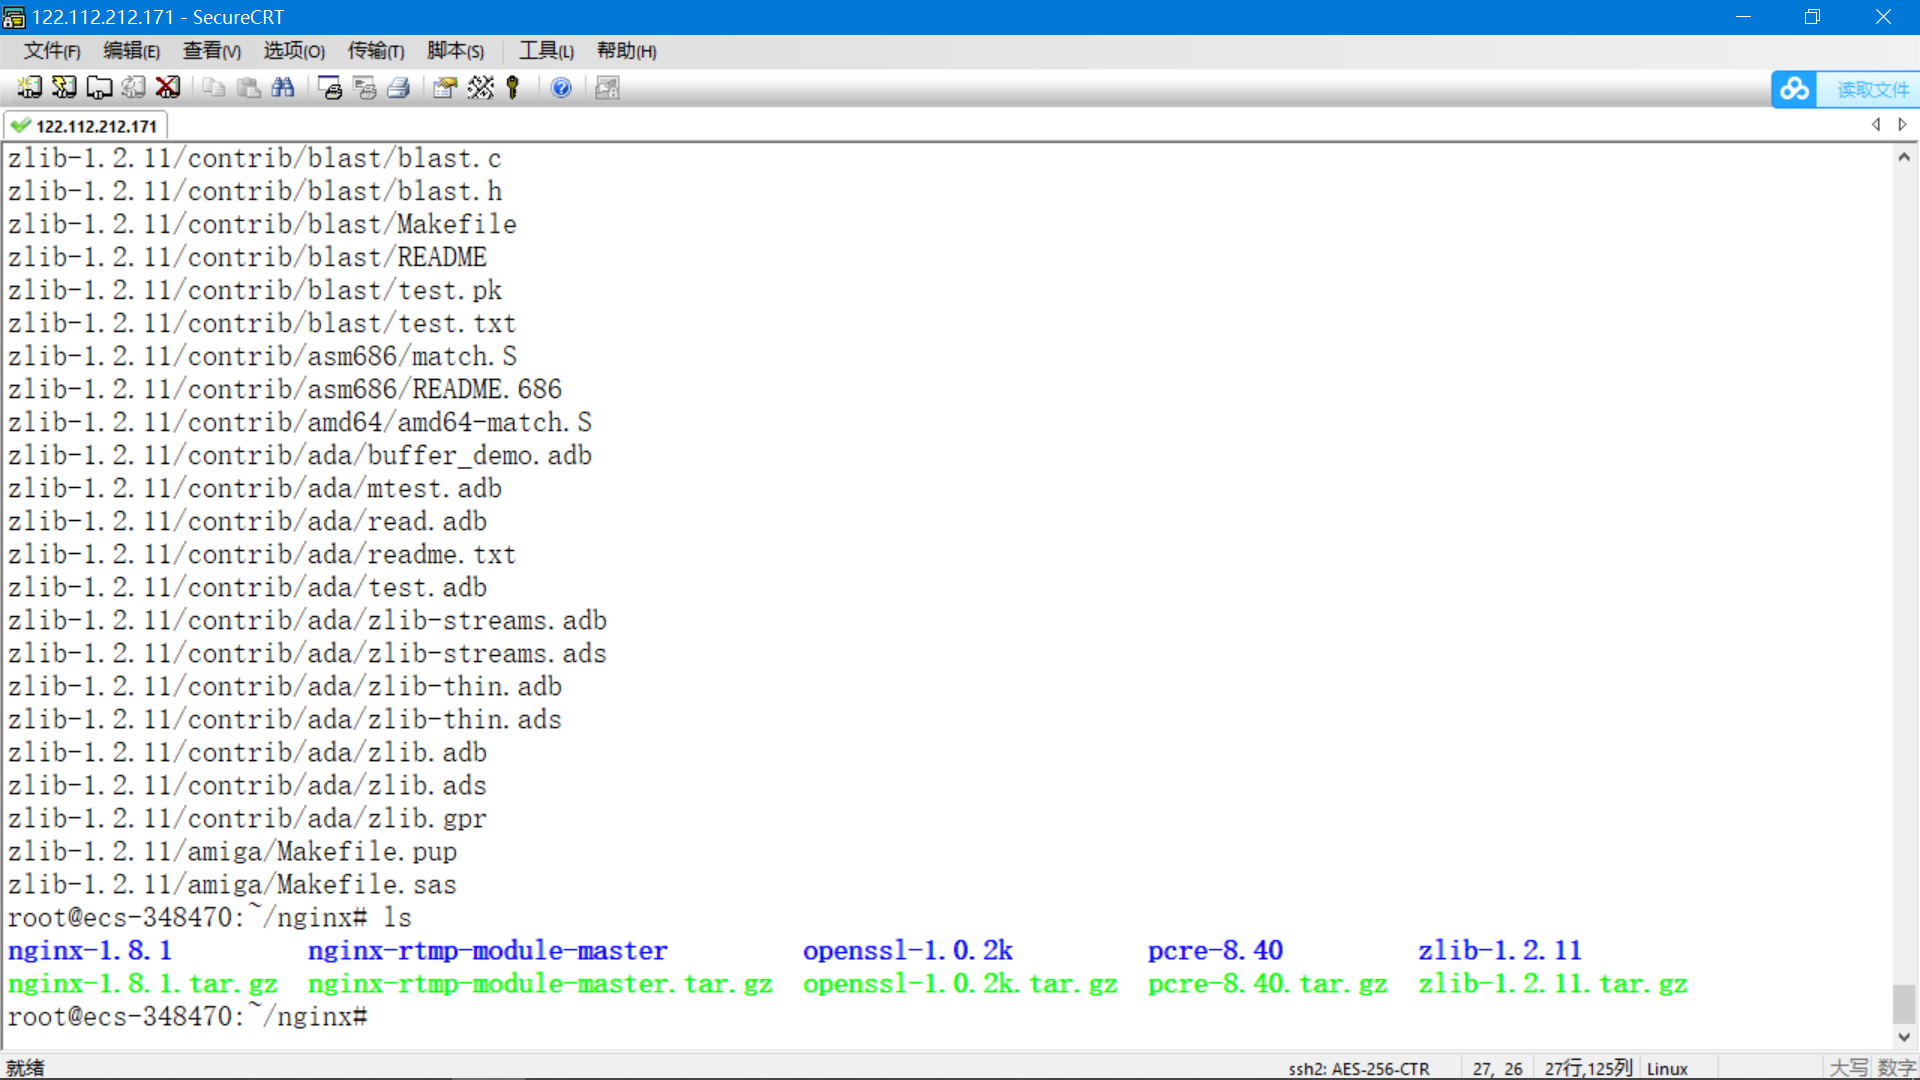Click the Connect in Tab icon
The width and height of the screenshot is (1920, 1080).
click(x=99, y=88)
